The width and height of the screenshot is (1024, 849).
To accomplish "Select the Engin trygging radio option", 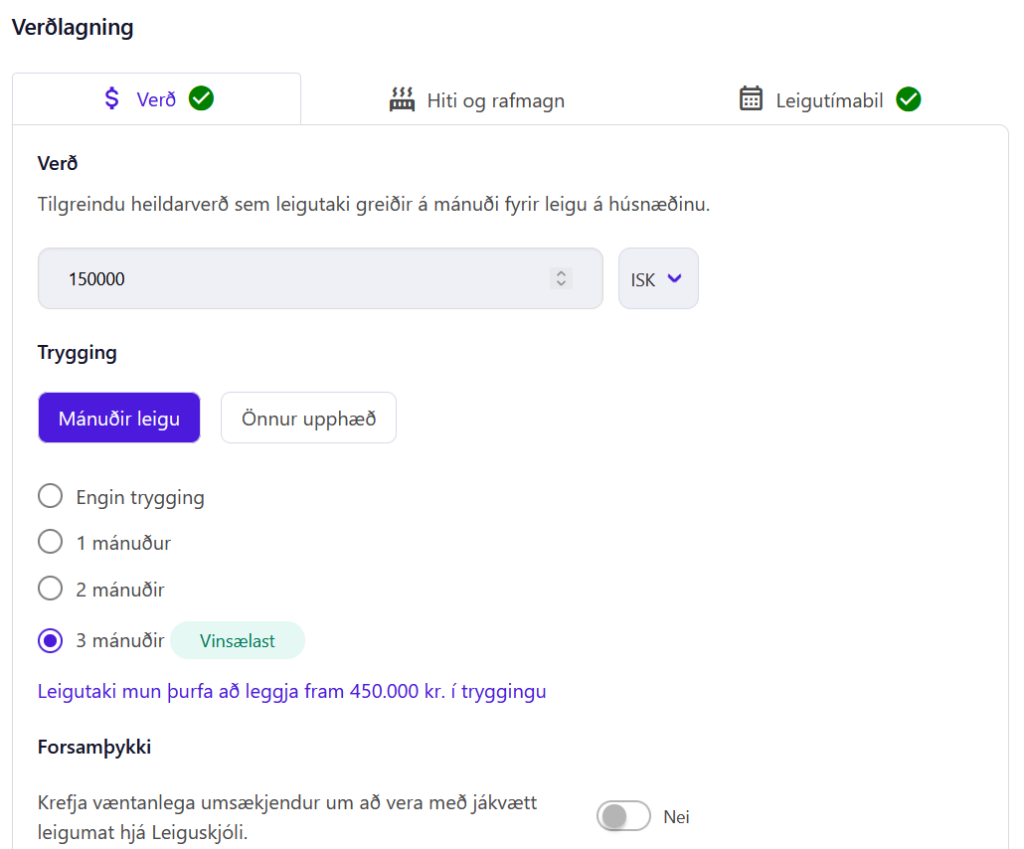I will 50,496.
